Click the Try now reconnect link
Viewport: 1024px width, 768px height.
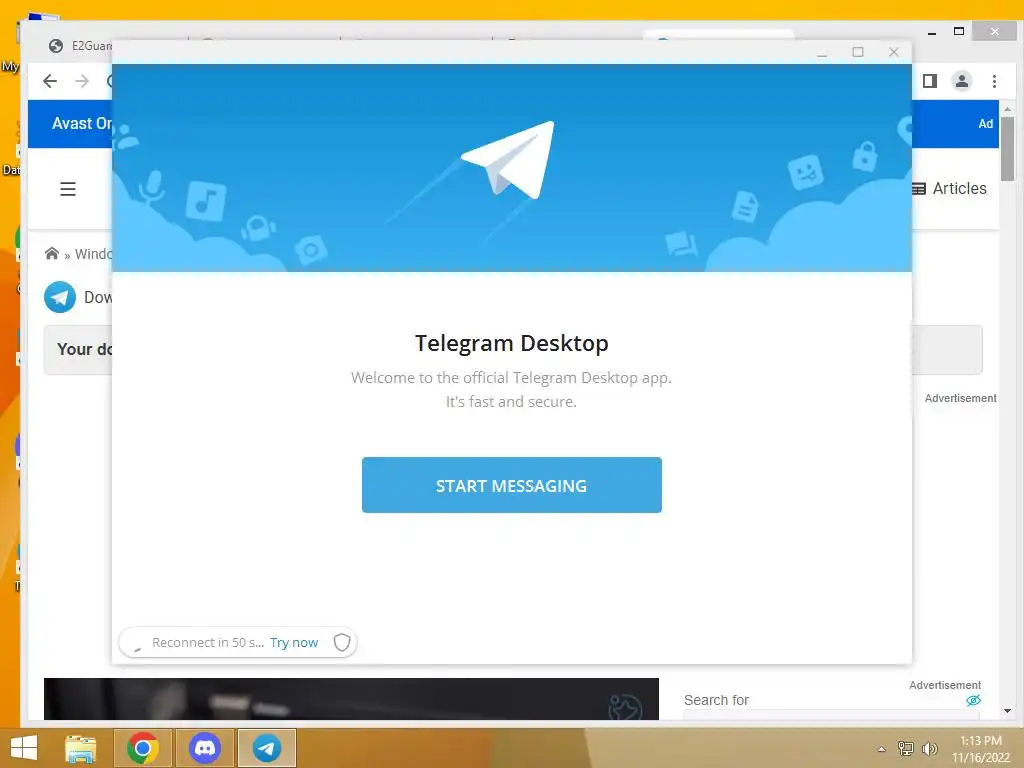(294, 643)
